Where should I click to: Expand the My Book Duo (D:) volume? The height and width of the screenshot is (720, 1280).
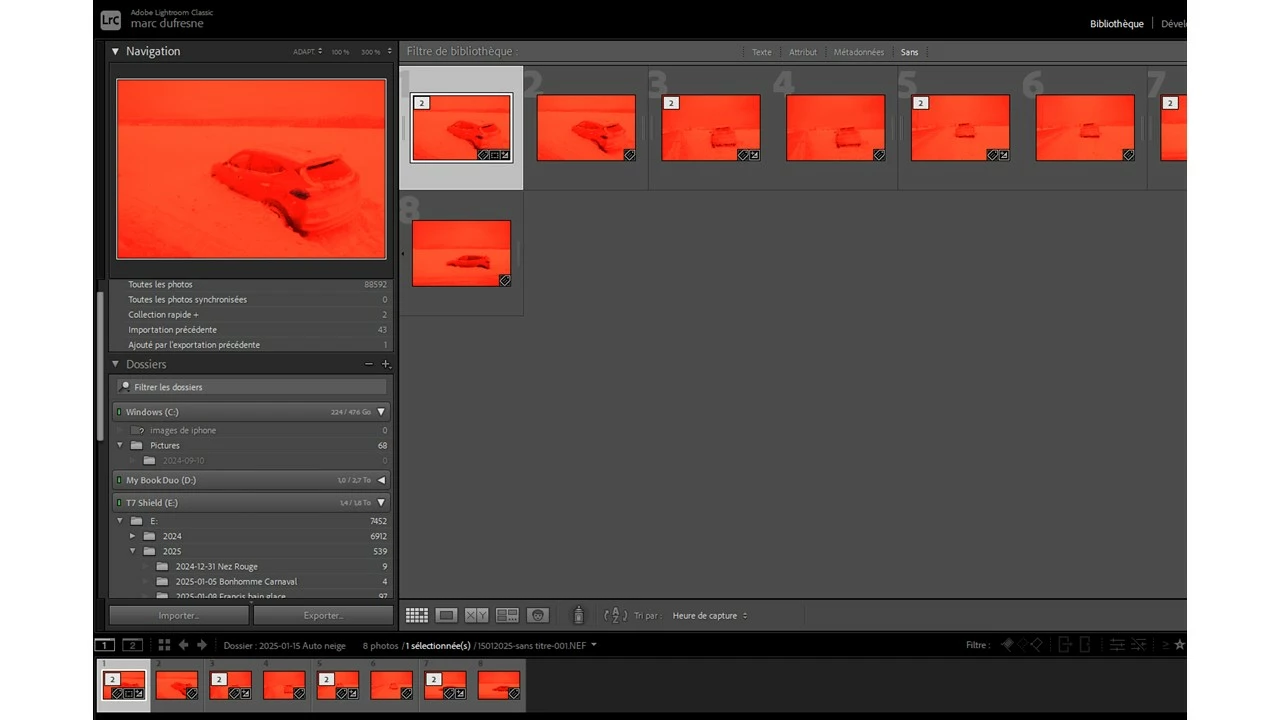pyautogui.click(x=381, y=480)
